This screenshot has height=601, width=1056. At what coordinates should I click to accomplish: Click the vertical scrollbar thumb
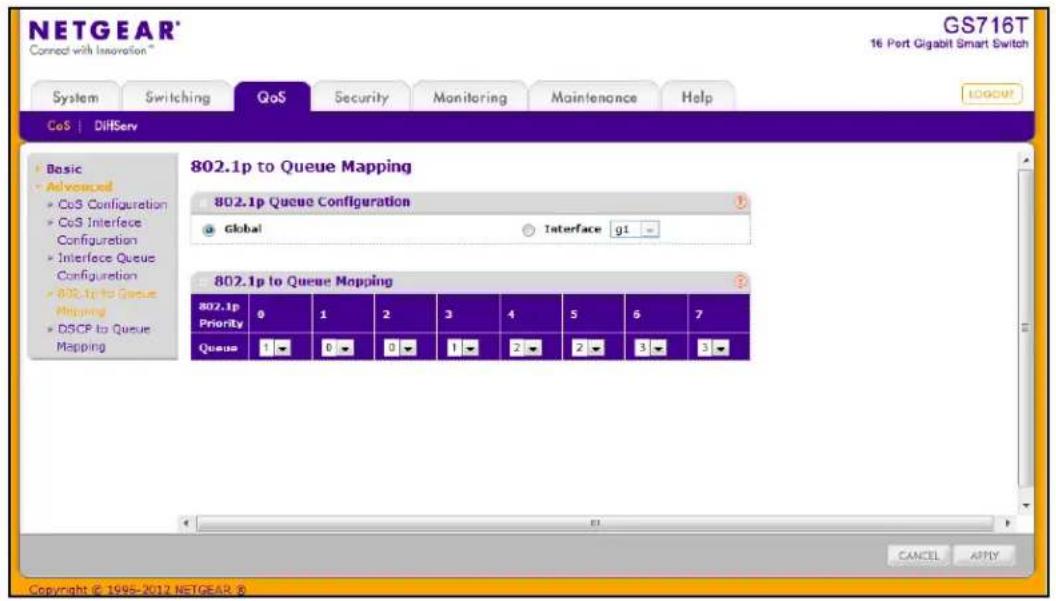(1026, 328)
